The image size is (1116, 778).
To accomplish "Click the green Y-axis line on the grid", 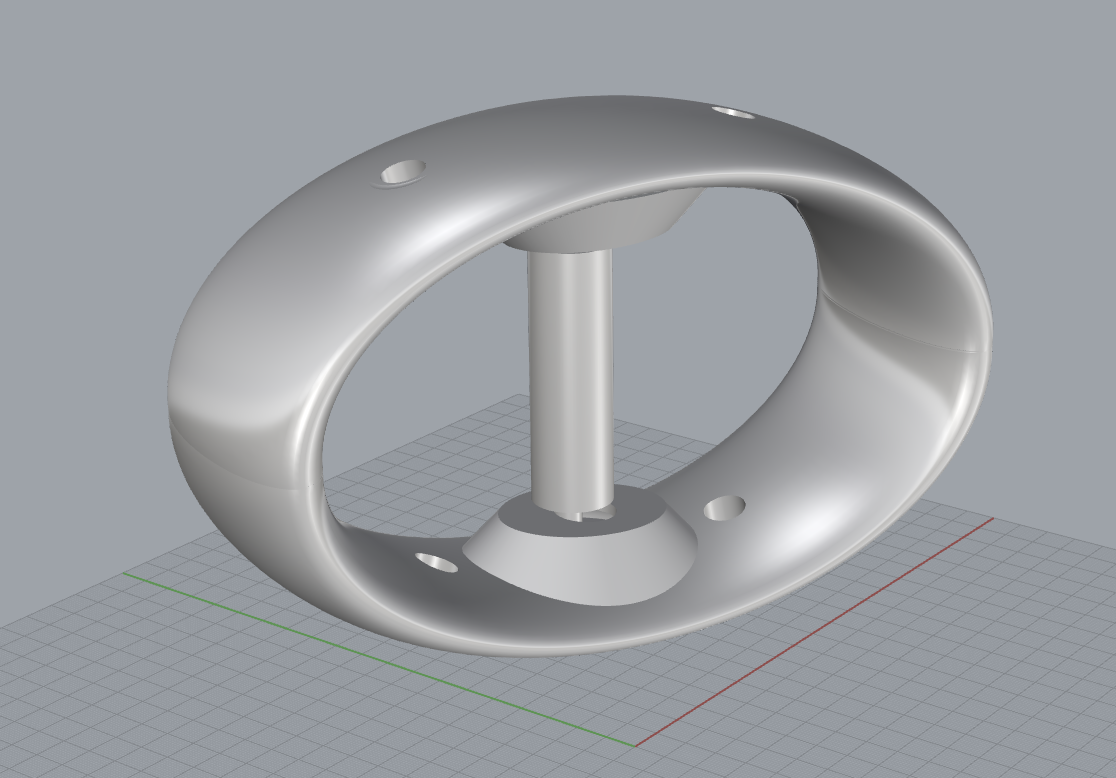I will (379, 659).
